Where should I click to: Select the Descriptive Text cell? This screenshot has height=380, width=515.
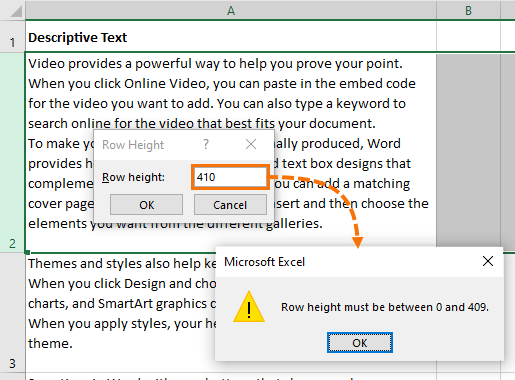tap(231, 37)
